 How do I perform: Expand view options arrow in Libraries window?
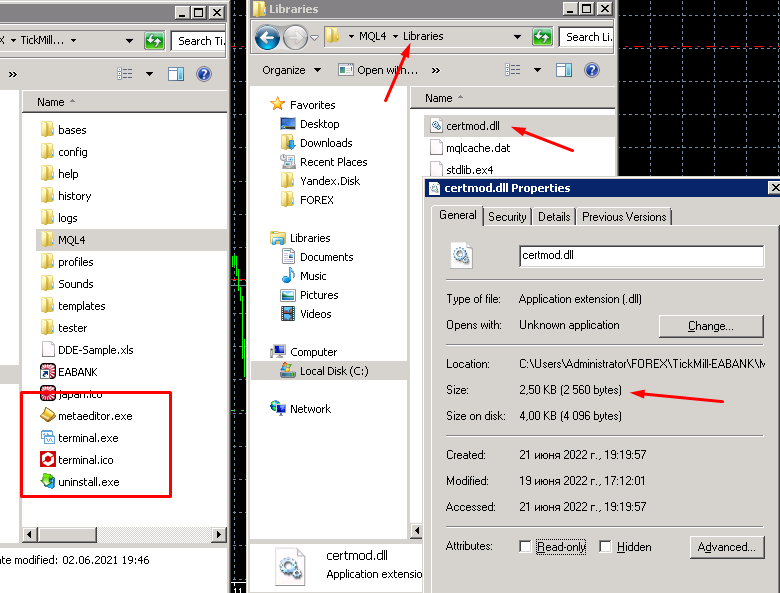click(x=537, y=70)
